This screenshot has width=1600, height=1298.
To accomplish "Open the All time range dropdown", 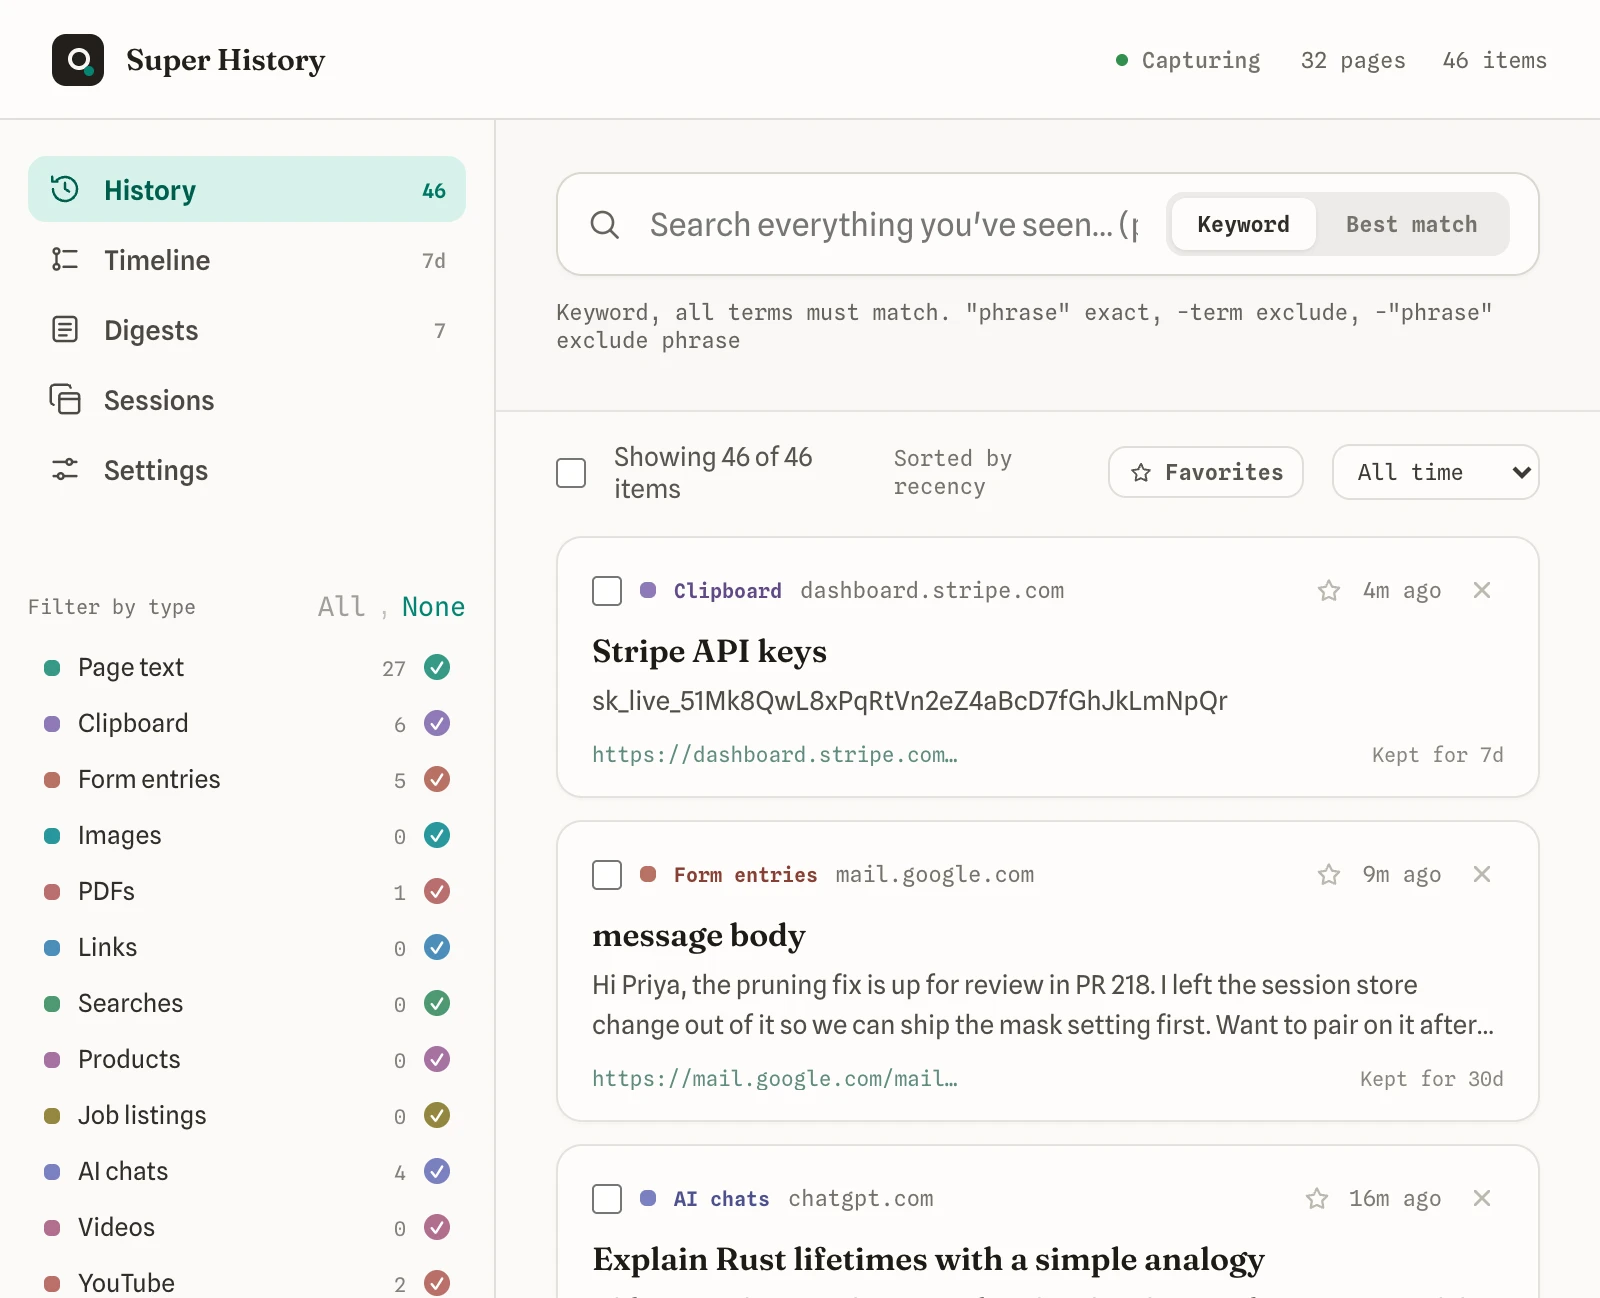I will [x=1435, y=472].
